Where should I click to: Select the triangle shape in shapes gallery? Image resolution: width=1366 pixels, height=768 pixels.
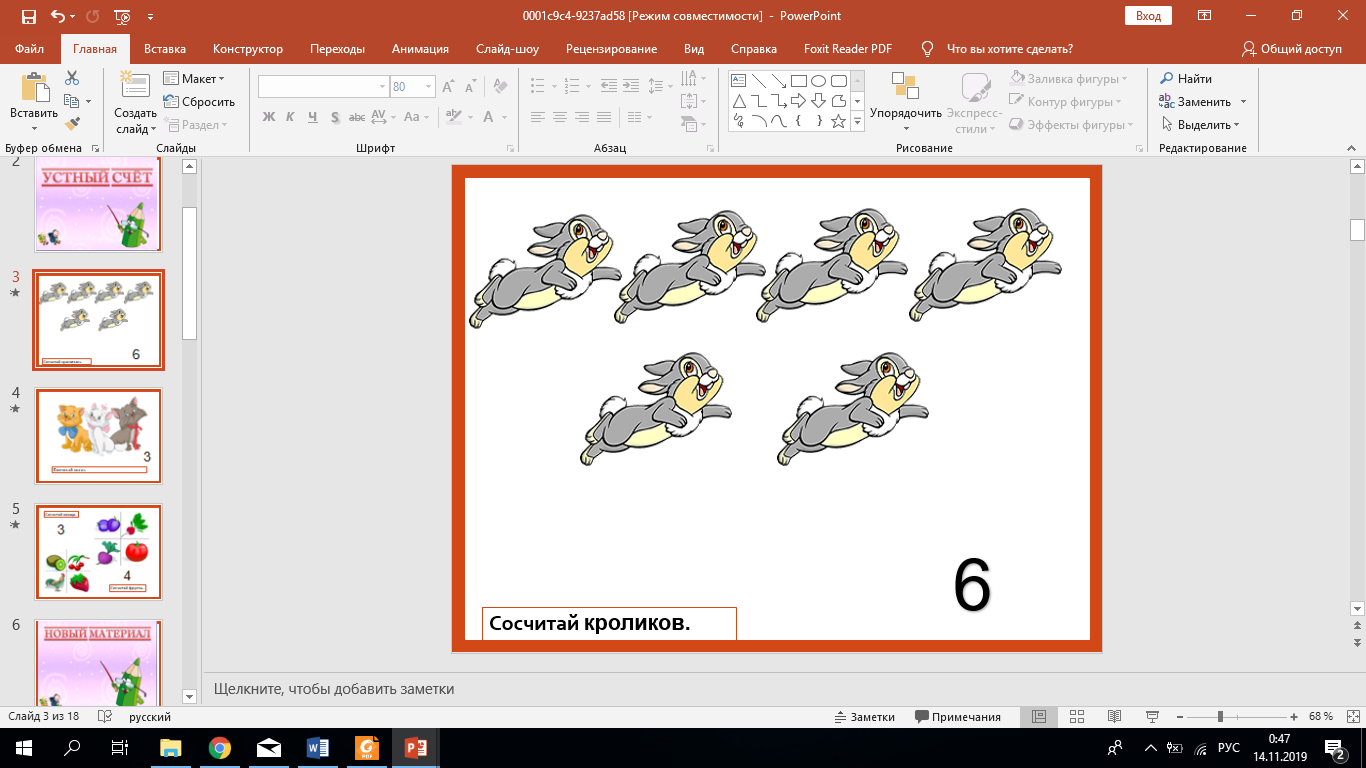pyautogui.click(x=738, y=101)
